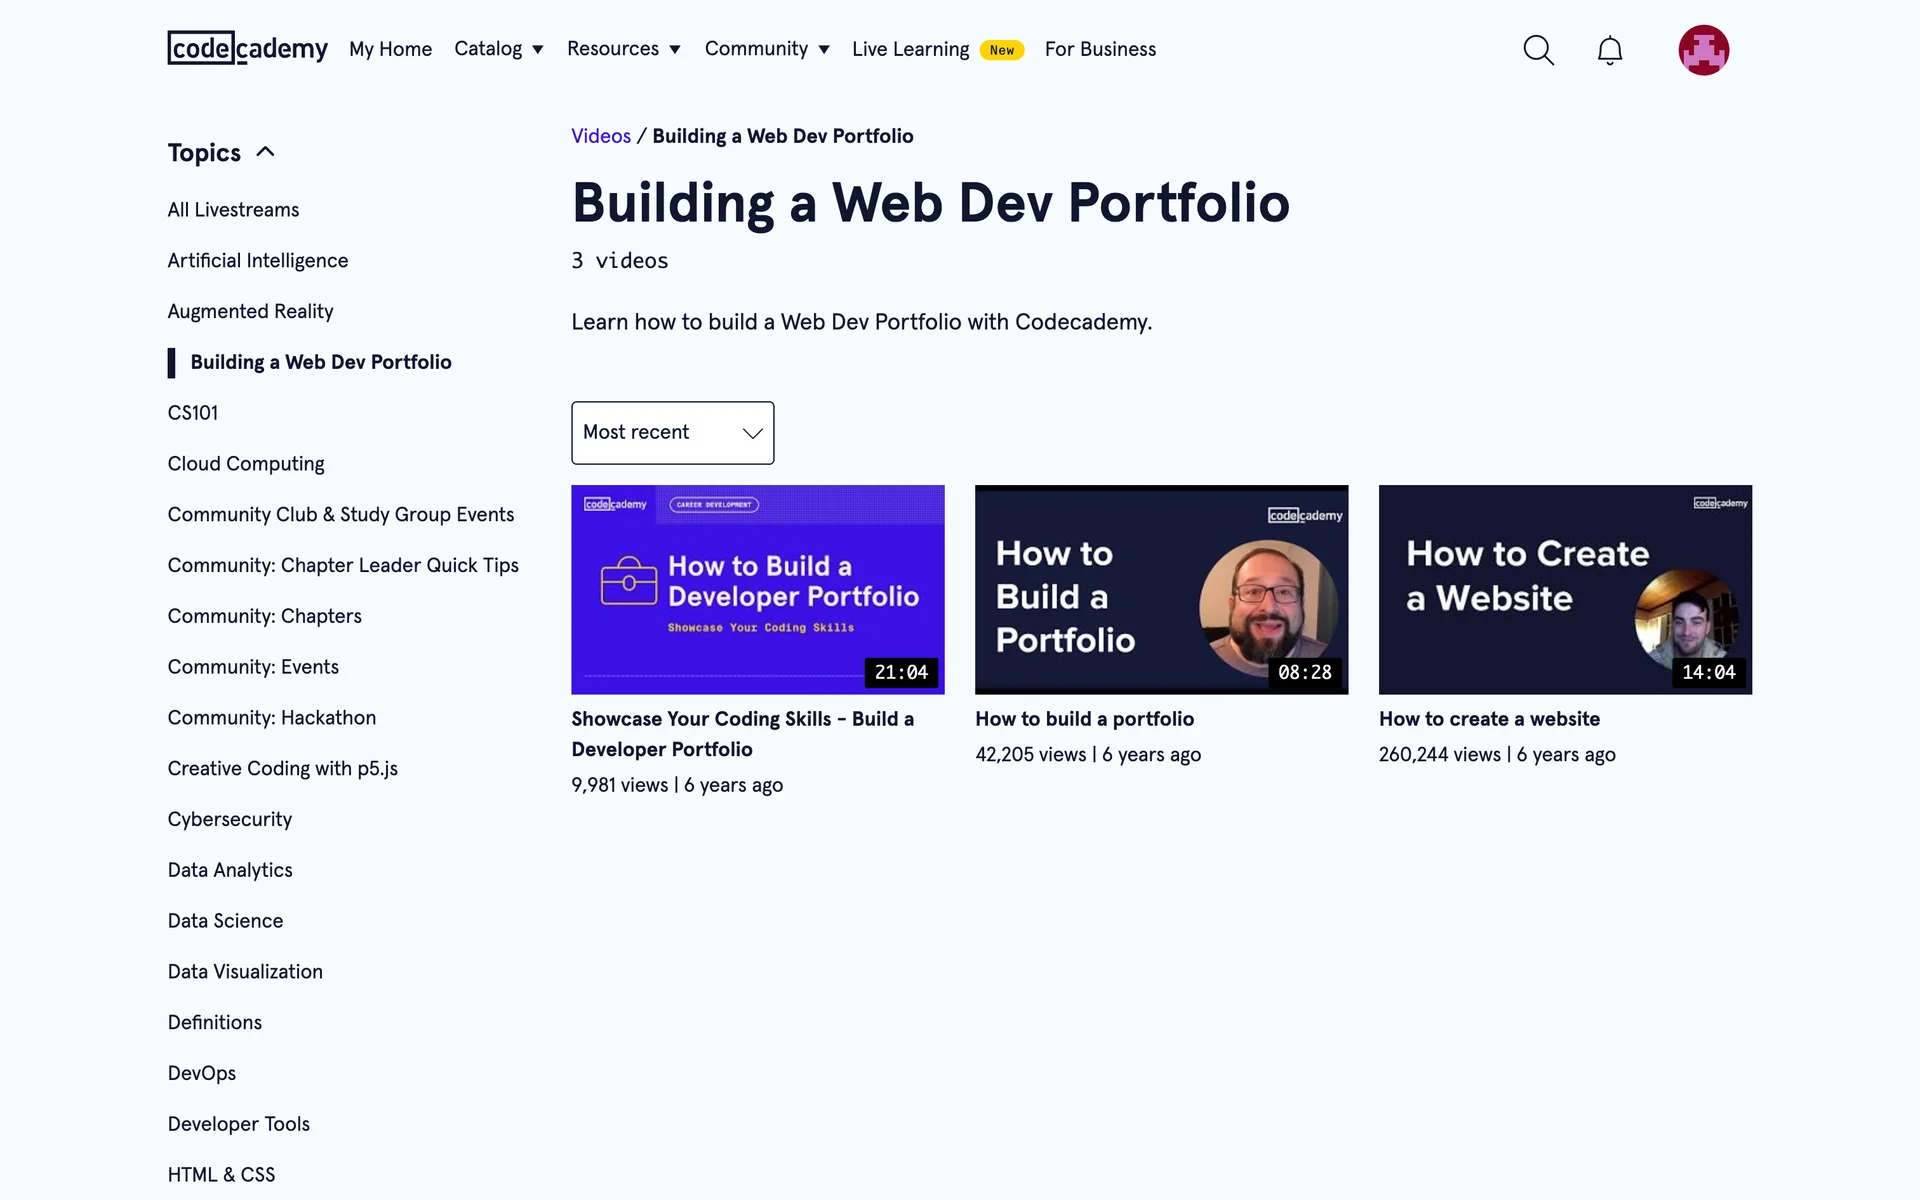The image size is (1920, 1200).
Task: Select All Livestreams in Topics
Action: point(233,210)
